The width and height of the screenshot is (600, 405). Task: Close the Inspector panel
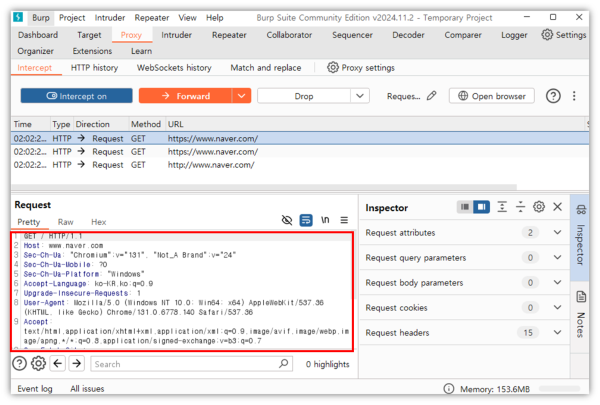pyautogui.click(x=558, y=207)
